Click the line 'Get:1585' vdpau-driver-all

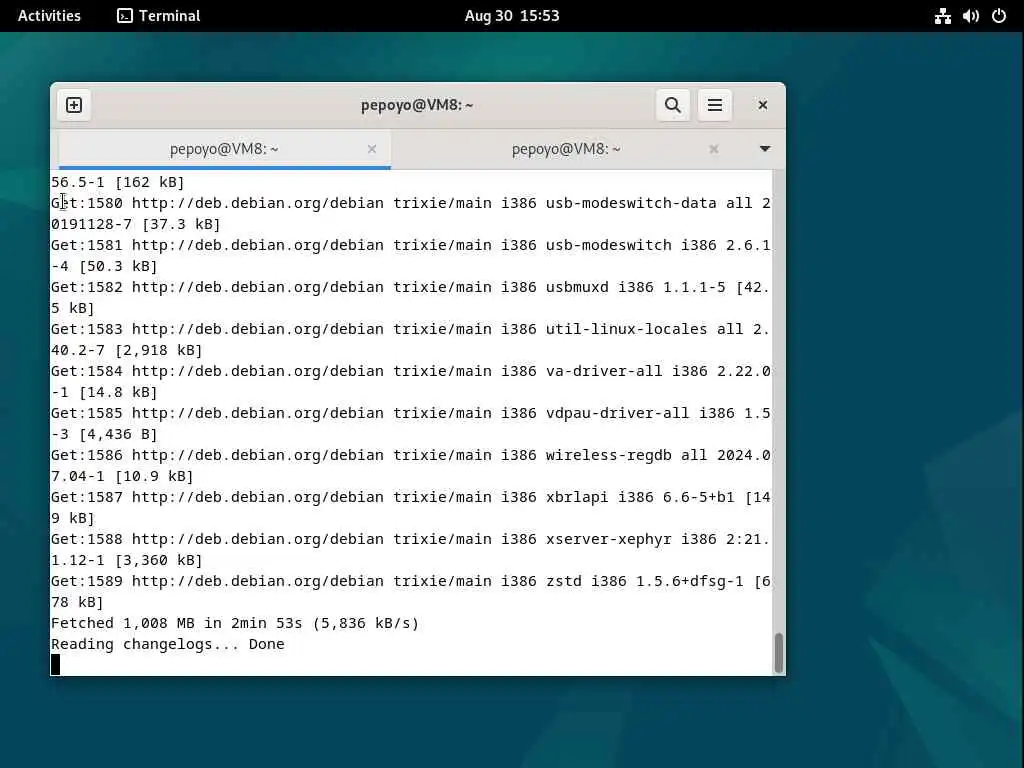[x=411, y=413]
